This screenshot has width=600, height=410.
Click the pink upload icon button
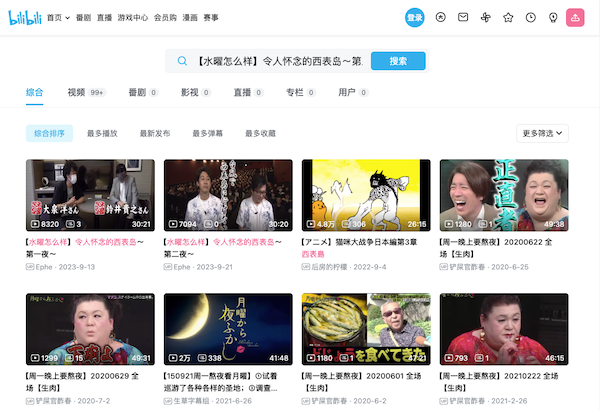(575, 17)
